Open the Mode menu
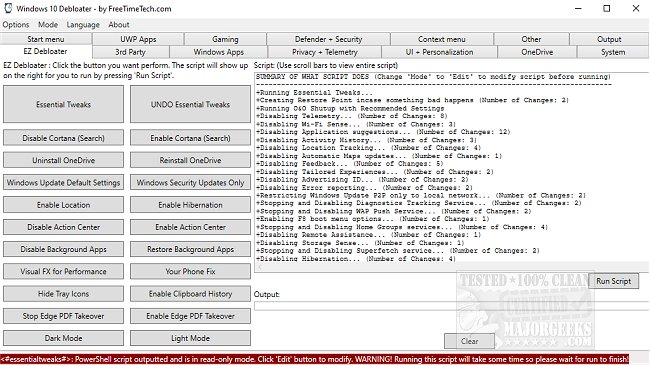This screenshot has height=365, width=650. pyautogui.click(x=48, y=24)
